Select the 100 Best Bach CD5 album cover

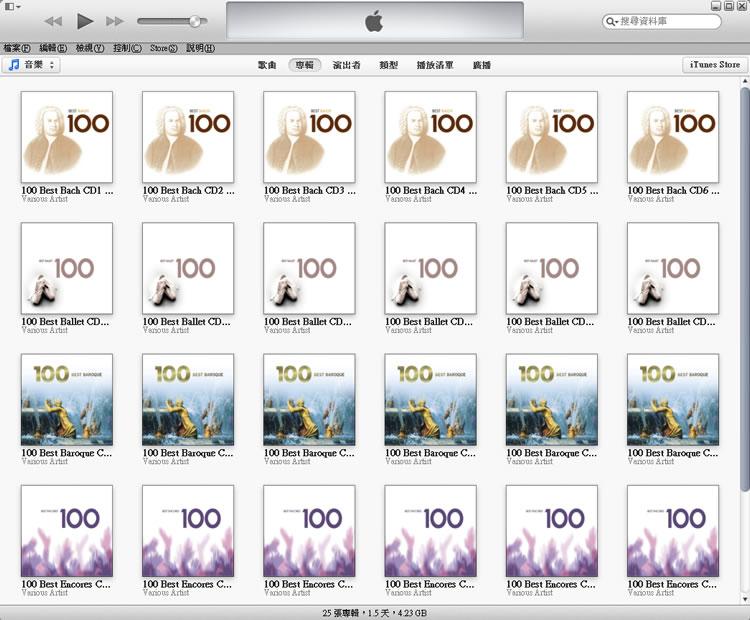click(x=552, y=137)
